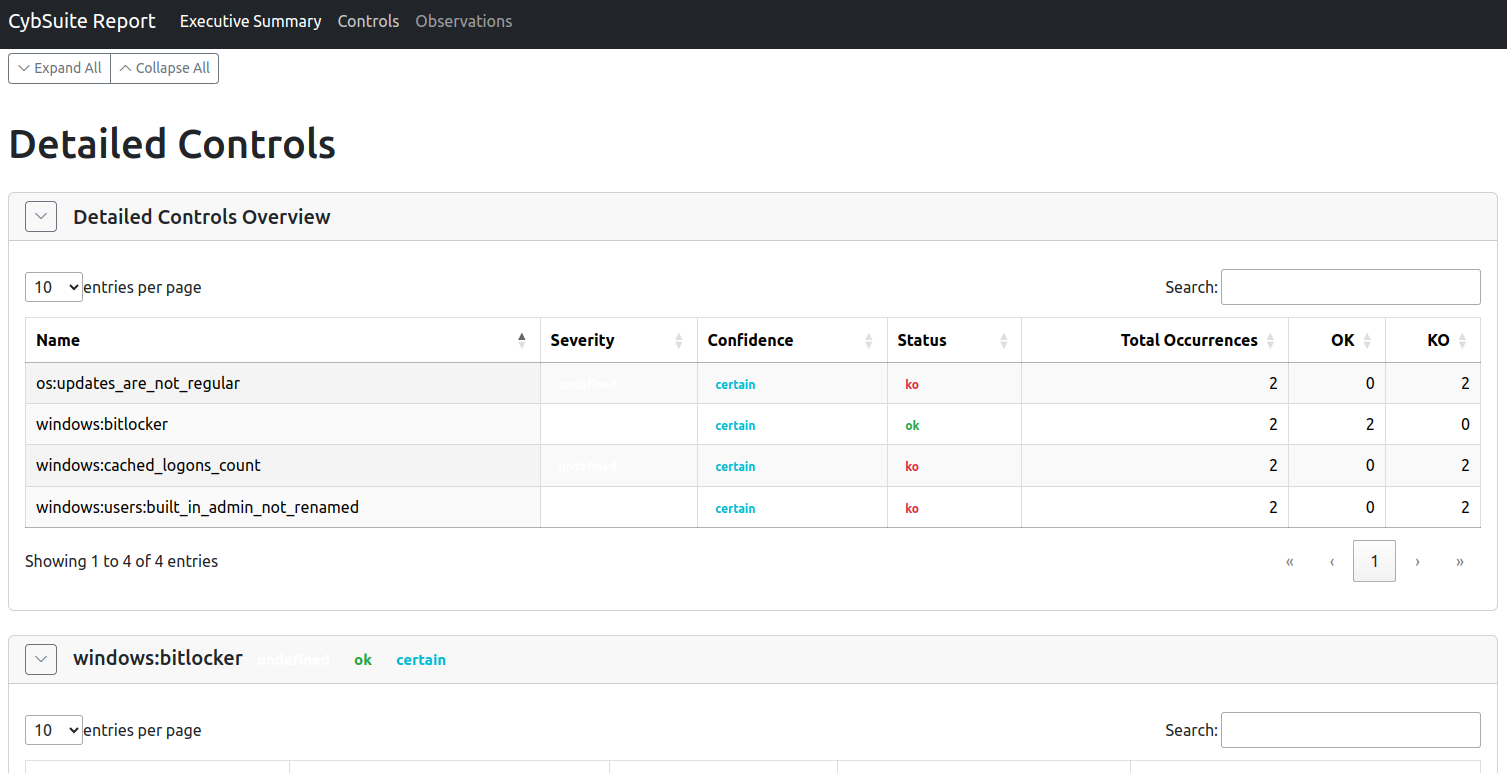
Task: Open entries per page dropdown in overview
Action: pyautogui.click(x=54, y=287)
